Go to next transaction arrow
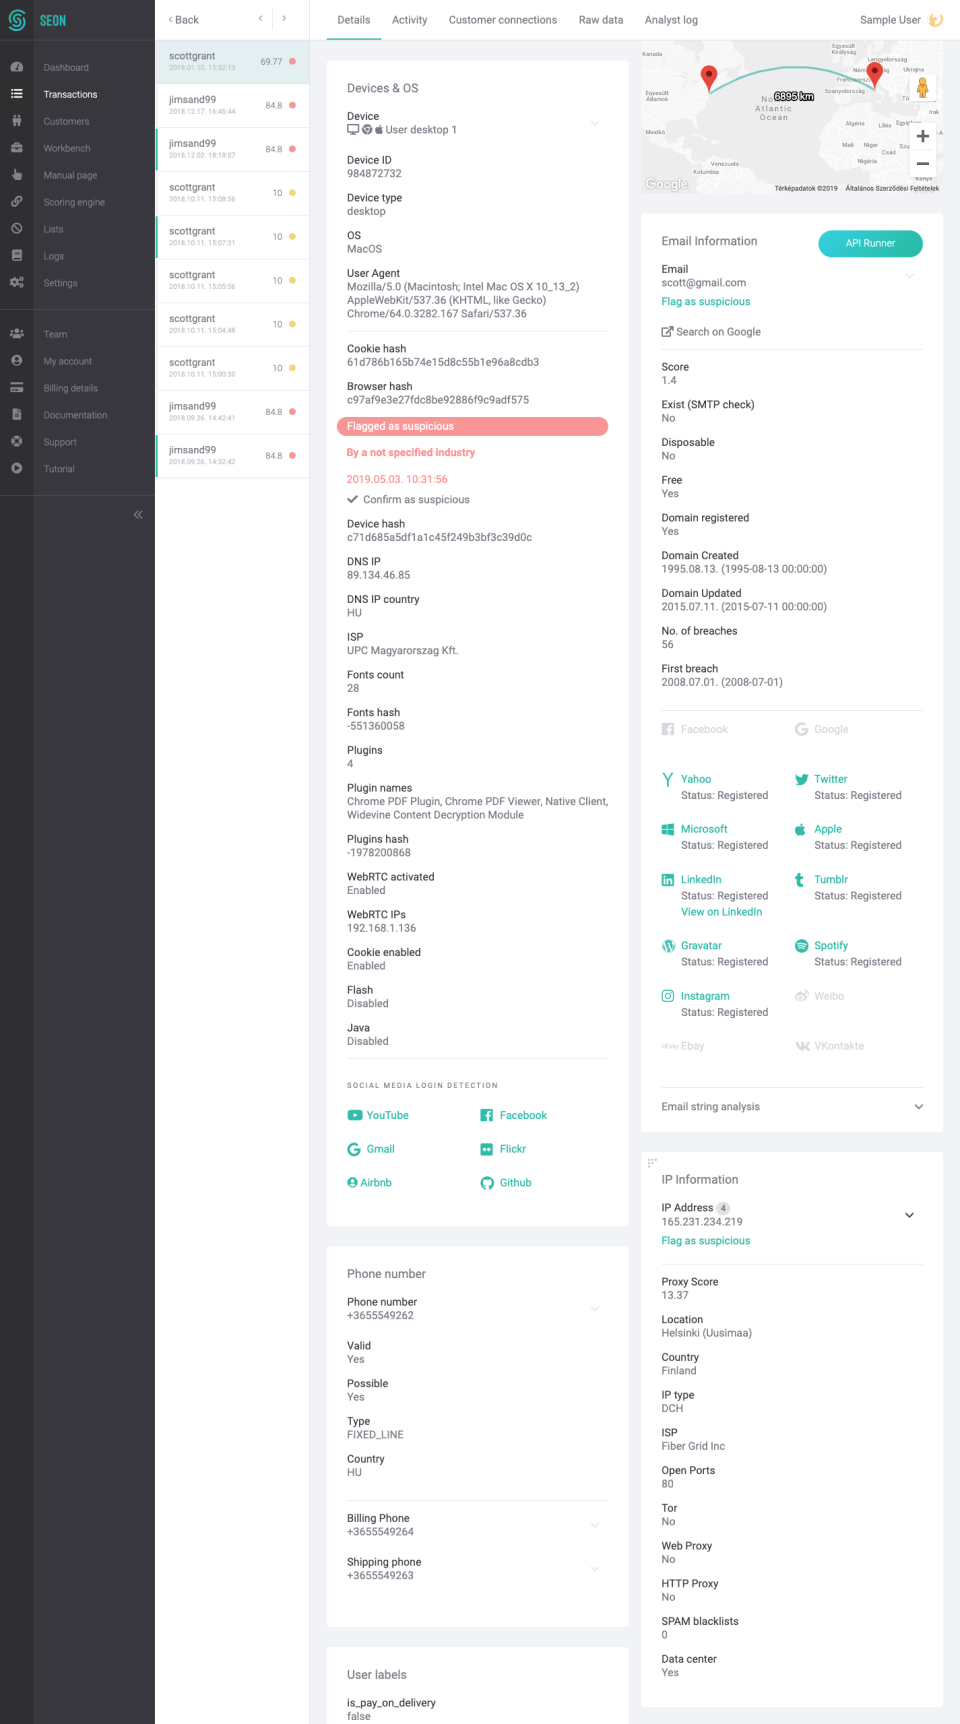This screenshot has height=1724, width=960. [x=284, y=19]
